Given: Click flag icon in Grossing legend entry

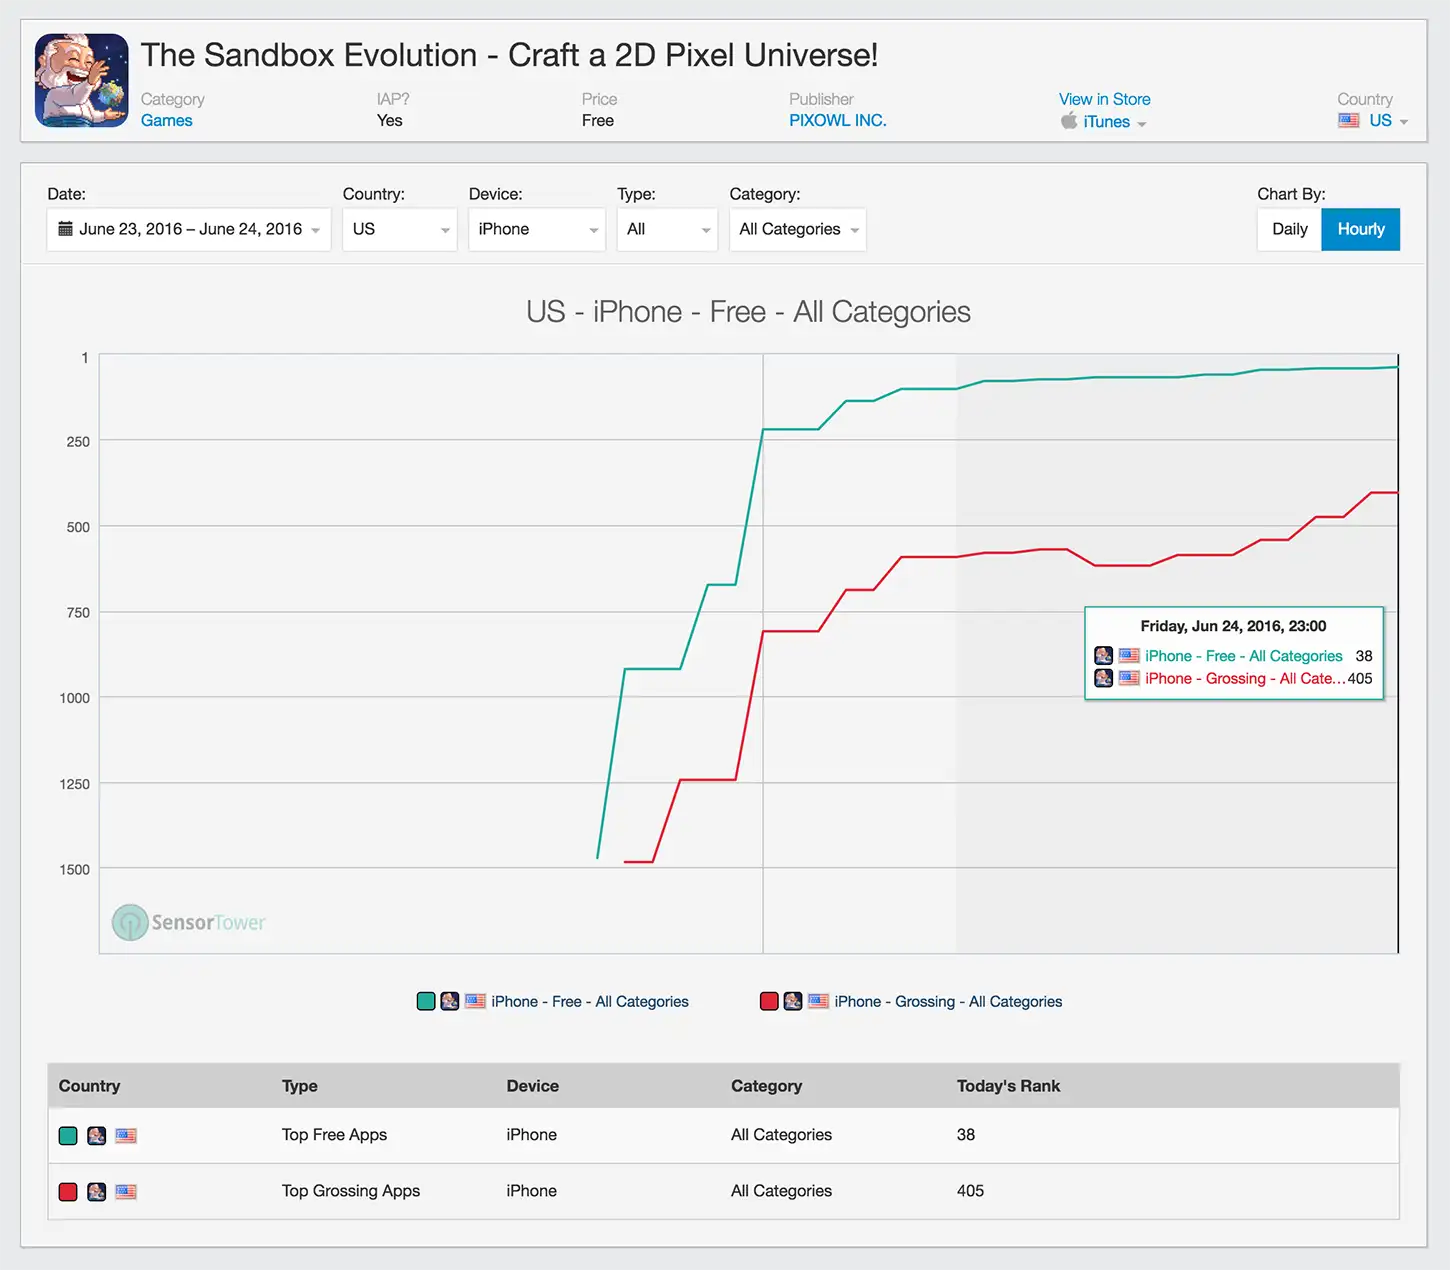Looking at the screenshot, I should 818,1001.
